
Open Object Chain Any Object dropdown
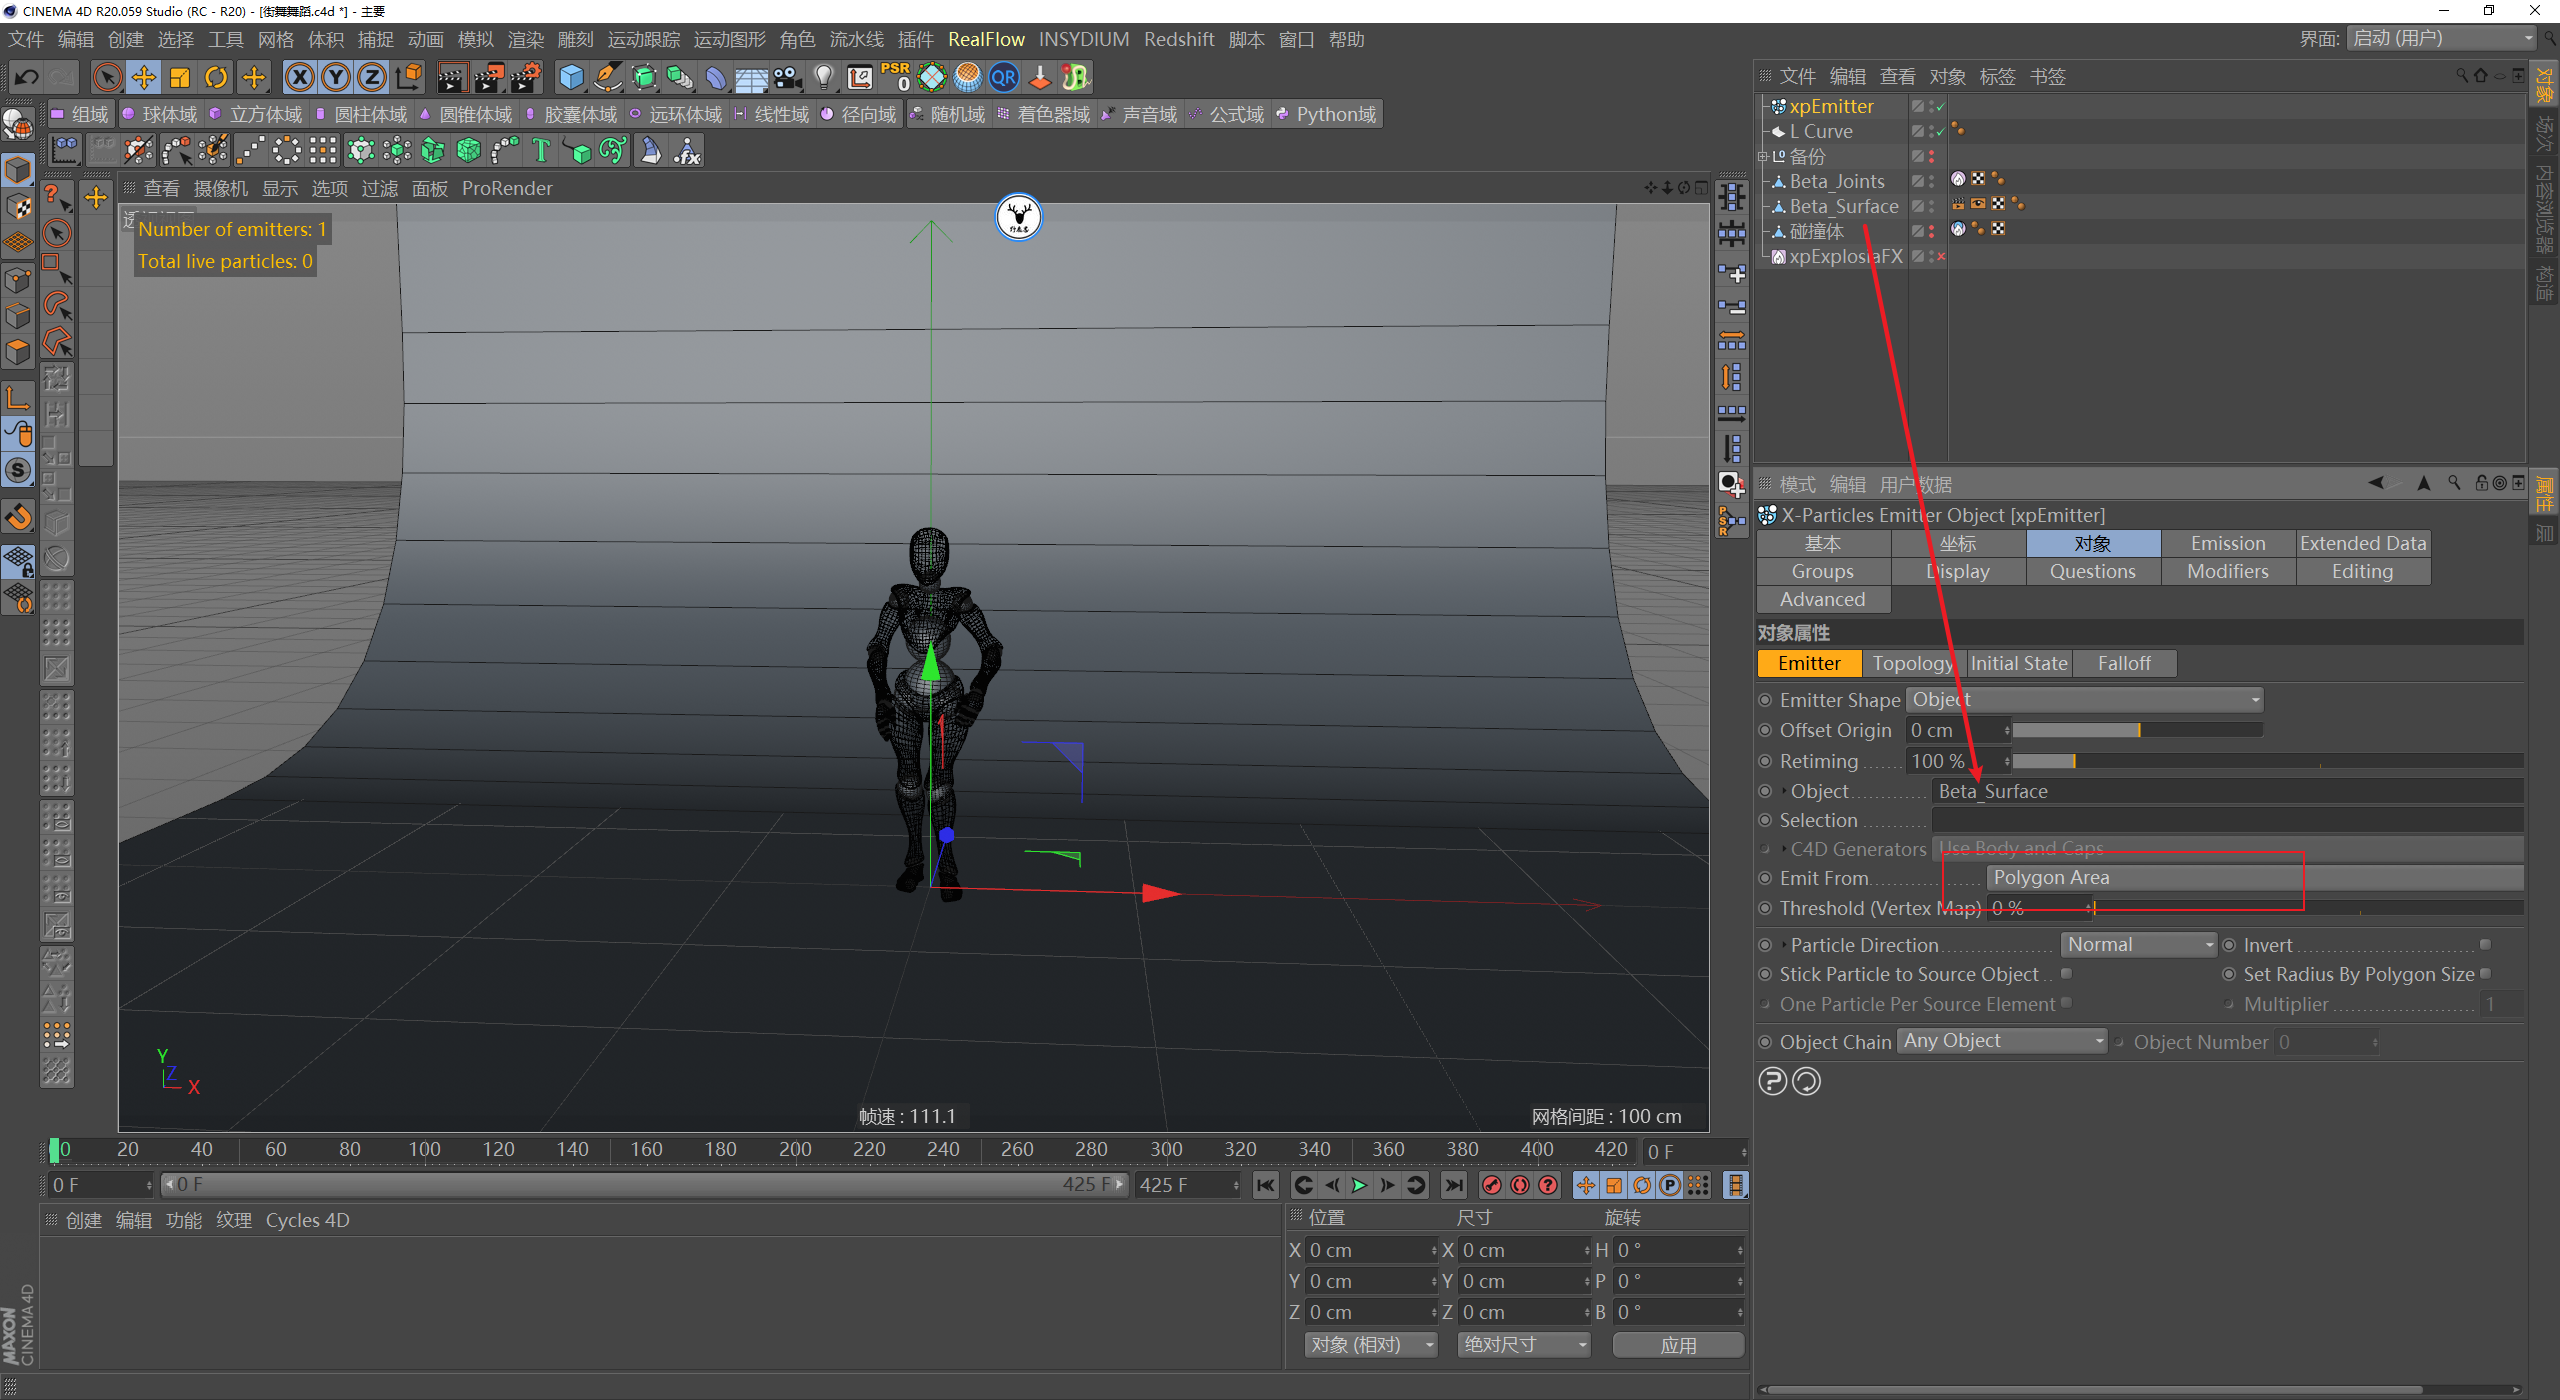pyautogui.click(x=2002, y=1041)
